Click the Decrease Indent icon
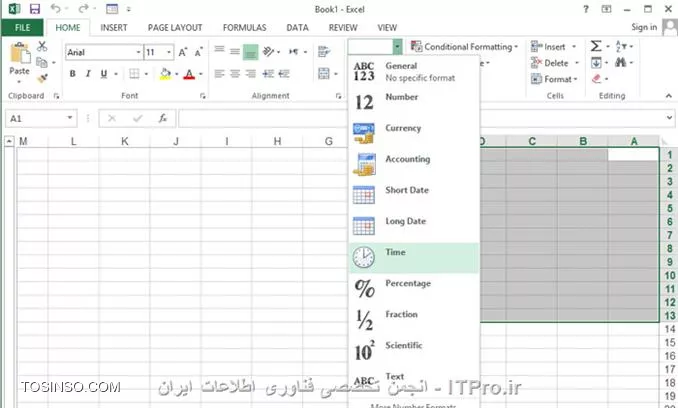678x408 pixels. 268,74
